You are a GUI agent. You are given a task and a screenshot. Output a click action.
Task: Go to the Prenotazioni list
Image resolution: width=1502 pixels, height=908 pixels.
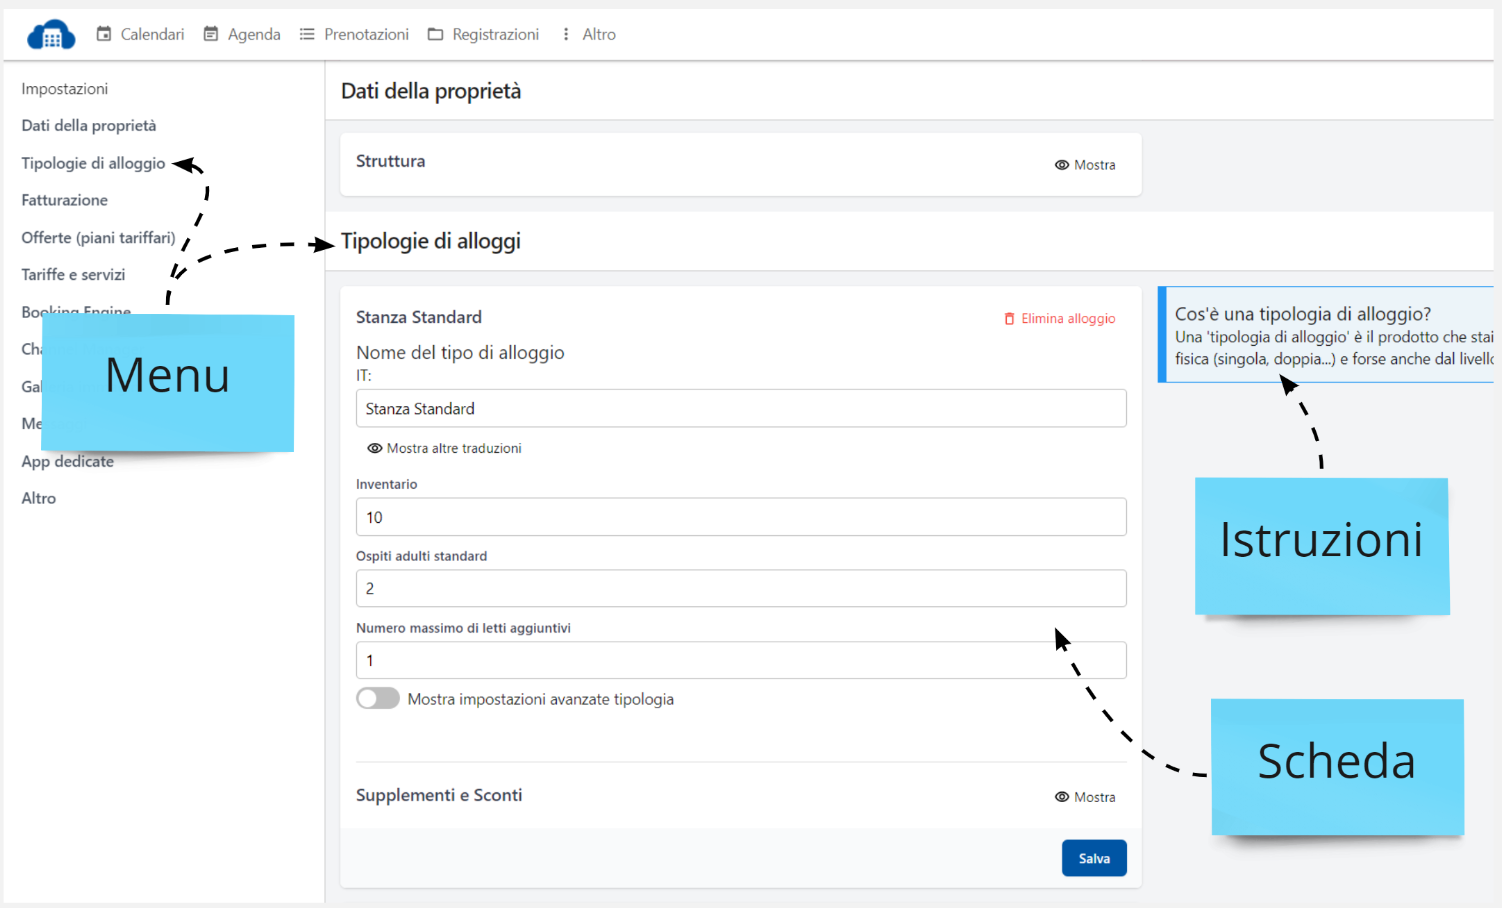354,34
